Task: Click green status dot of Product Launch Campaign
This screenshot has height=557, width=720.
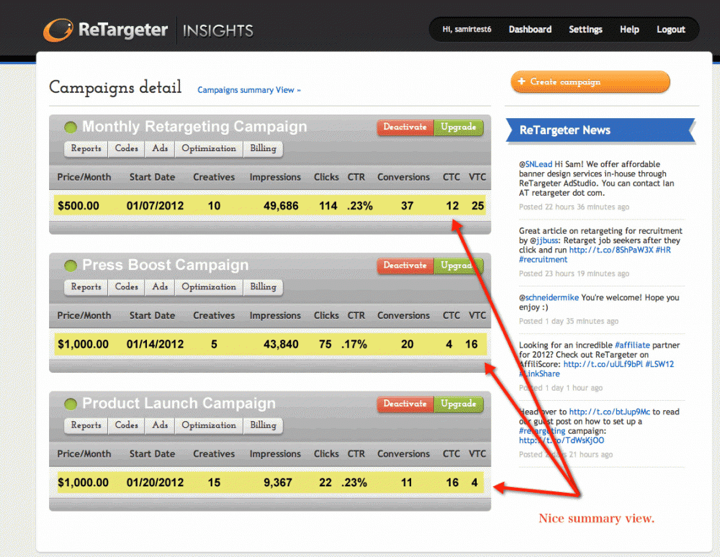Action: [x=71, y=404]
